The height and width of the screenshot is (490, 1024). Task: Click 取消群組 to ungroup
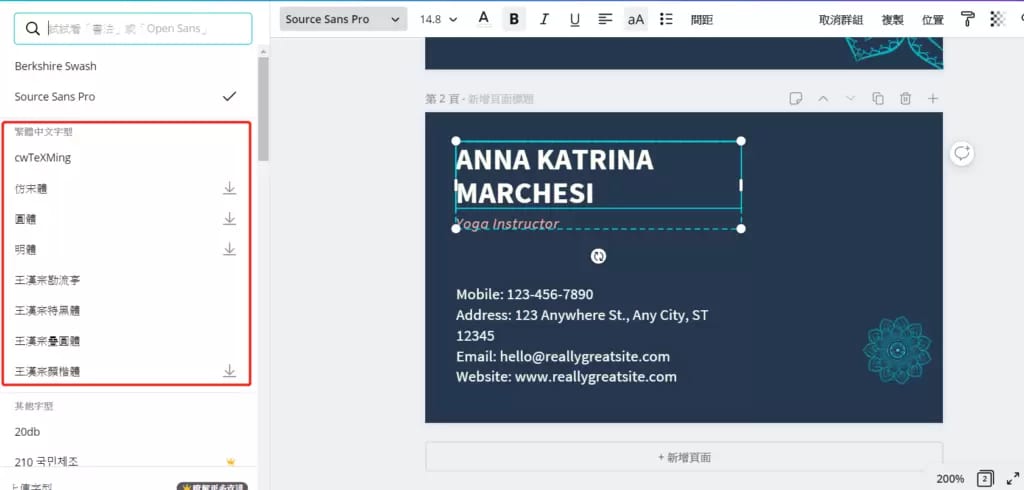pyautogui.click(x=841, y=20)
